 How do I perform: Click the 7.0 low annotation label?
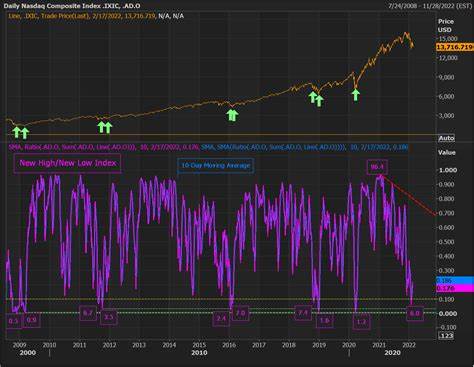pos(241,313)
